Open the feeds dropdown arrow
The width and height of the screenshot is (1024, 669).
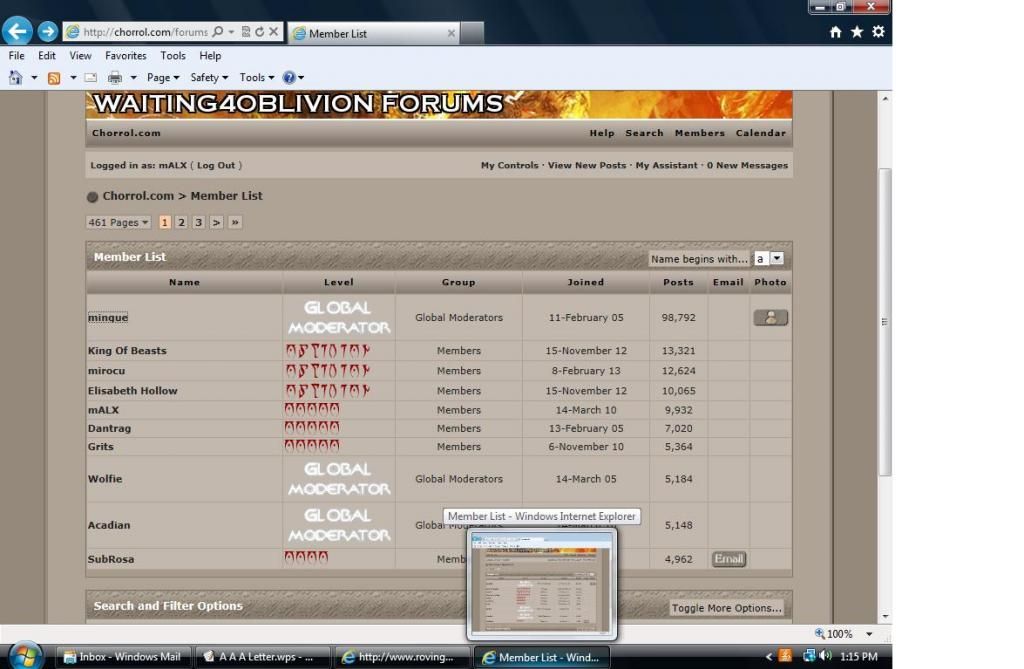(73, 78)
